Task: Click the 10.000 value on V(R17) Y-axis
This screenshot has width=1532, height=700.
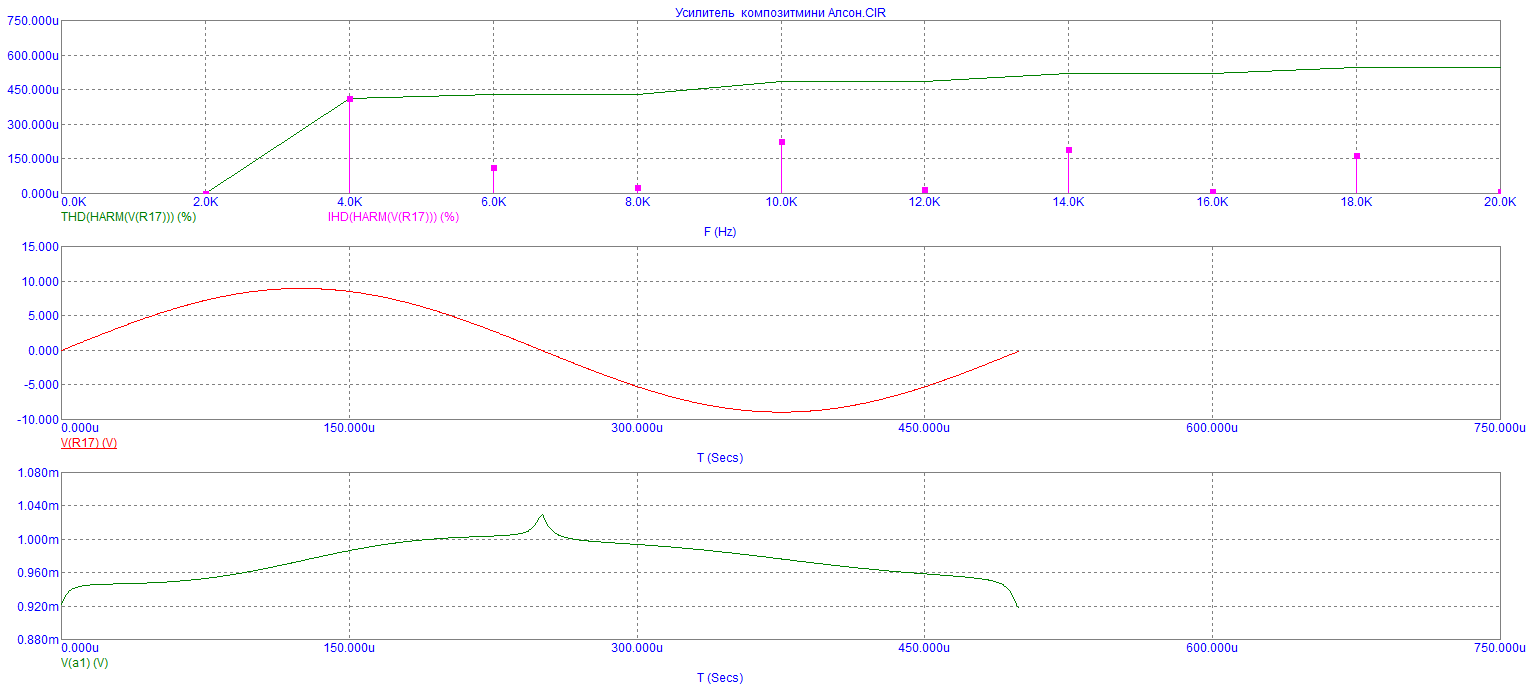Action: pos(38,282)
